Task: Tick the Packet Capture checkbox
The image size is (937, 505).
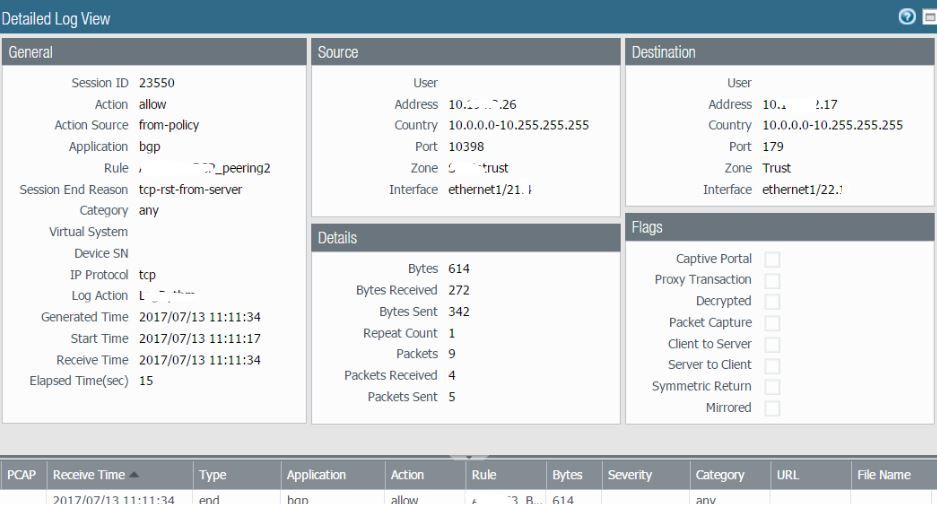Action: [x=772, y=323]
